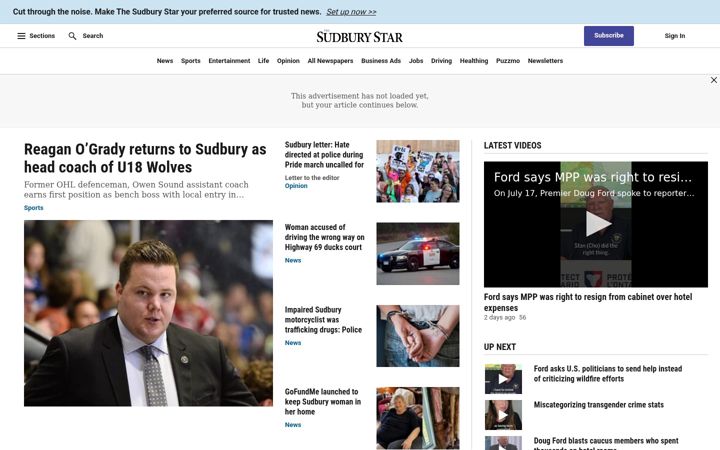Screen dimensions: 720x450
Task: Open the News menu item
Action: pyautogui.click(x=165, y=61)
